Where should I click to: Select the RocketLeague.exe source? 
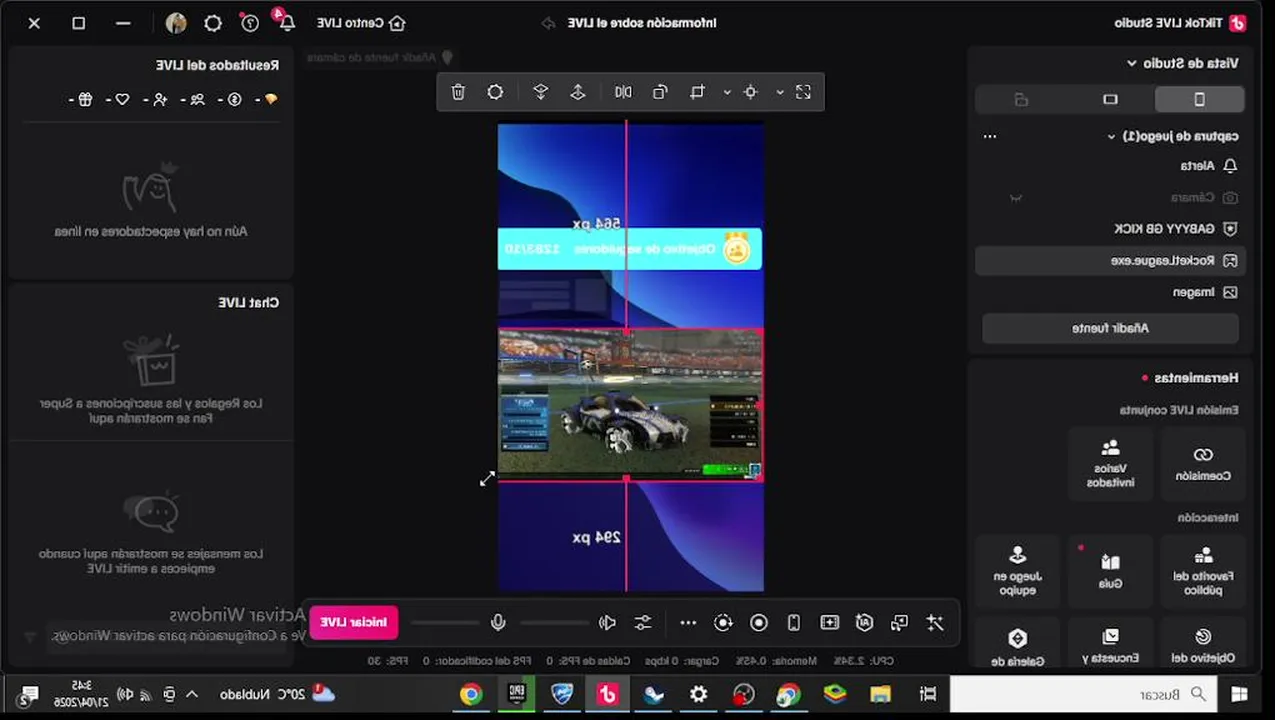coord(1110,261)
